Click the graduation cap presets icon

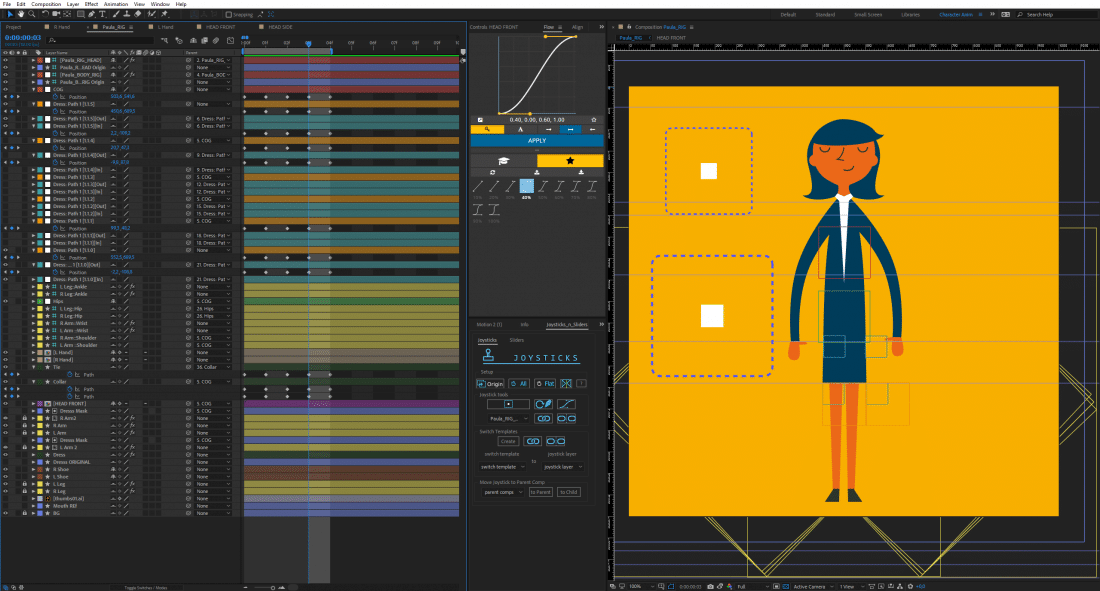pos(503,160)
